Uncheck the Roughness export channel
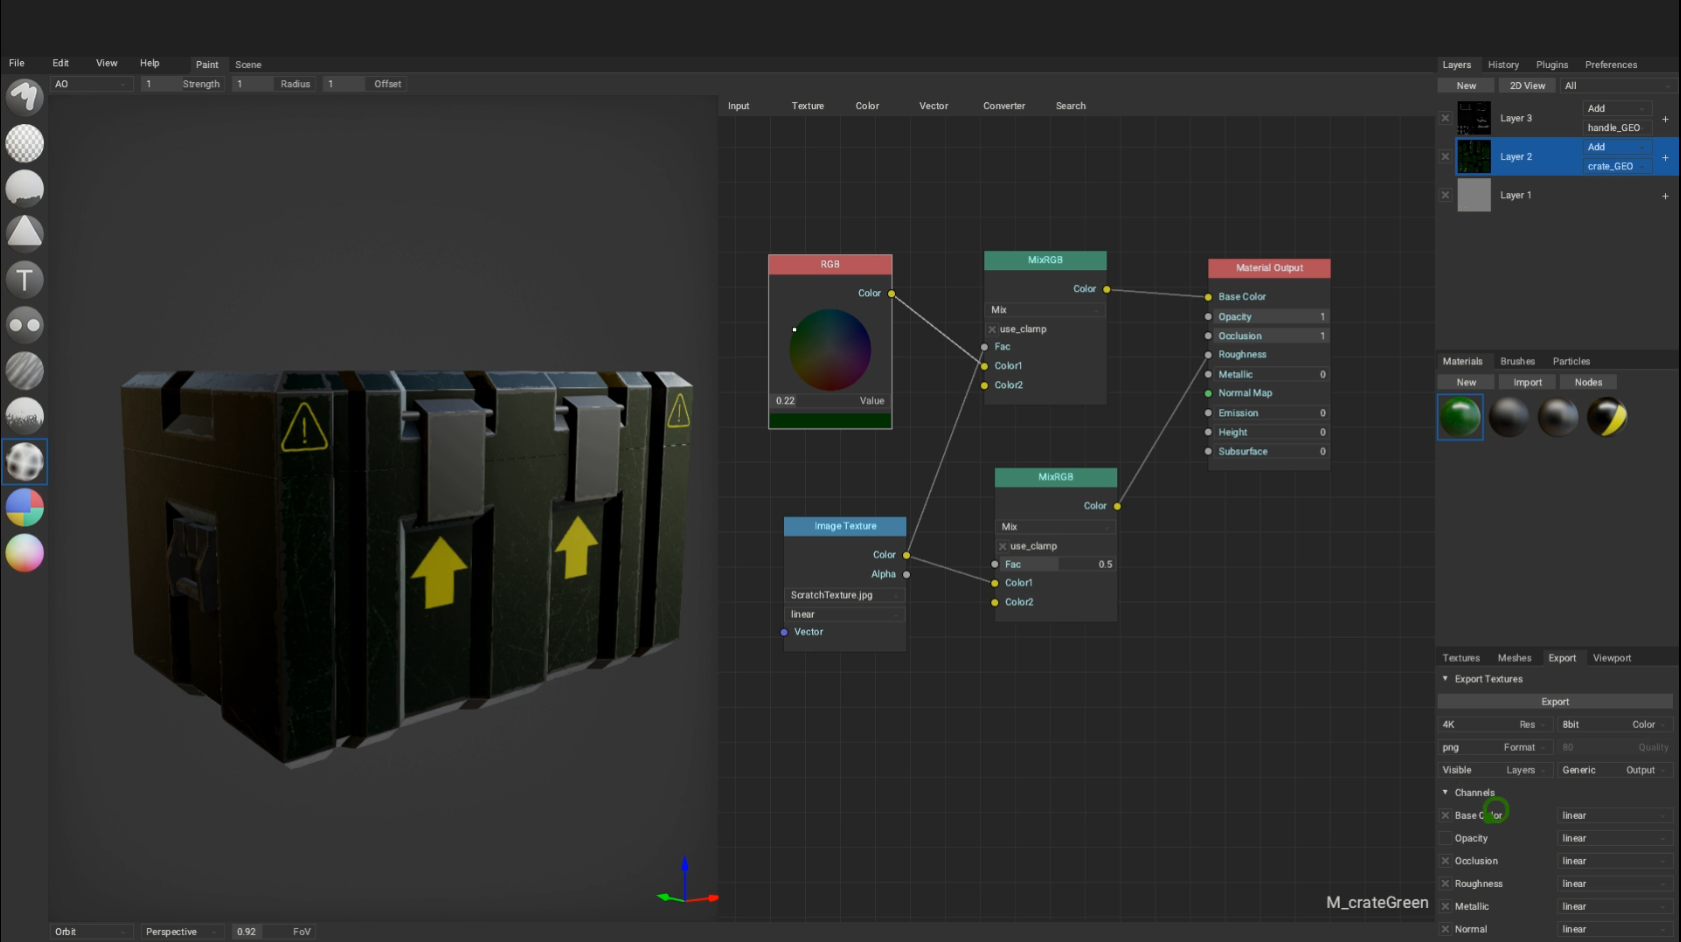Screen dimensions: 1681x942 tap(1445, 884)
